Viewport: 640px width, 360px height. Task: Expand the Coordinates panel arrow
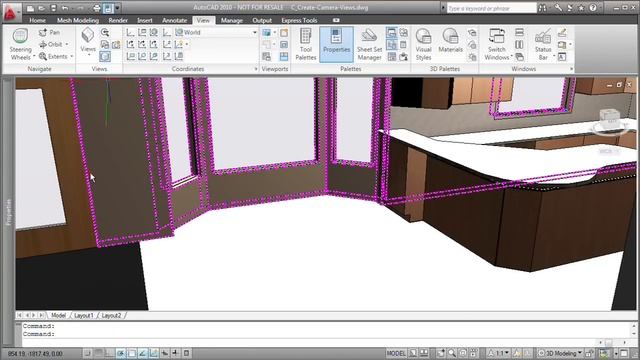[256, 69]
